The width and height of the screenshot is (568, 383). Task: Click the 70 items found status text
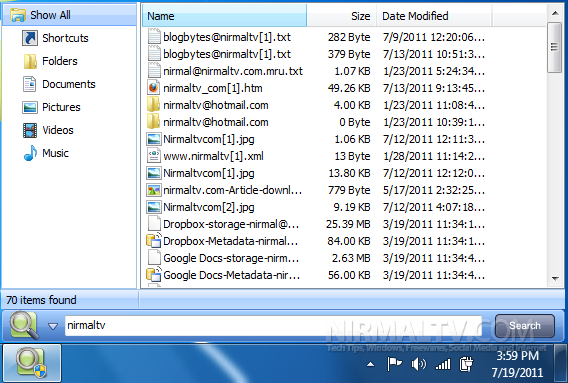pos(41,300)
